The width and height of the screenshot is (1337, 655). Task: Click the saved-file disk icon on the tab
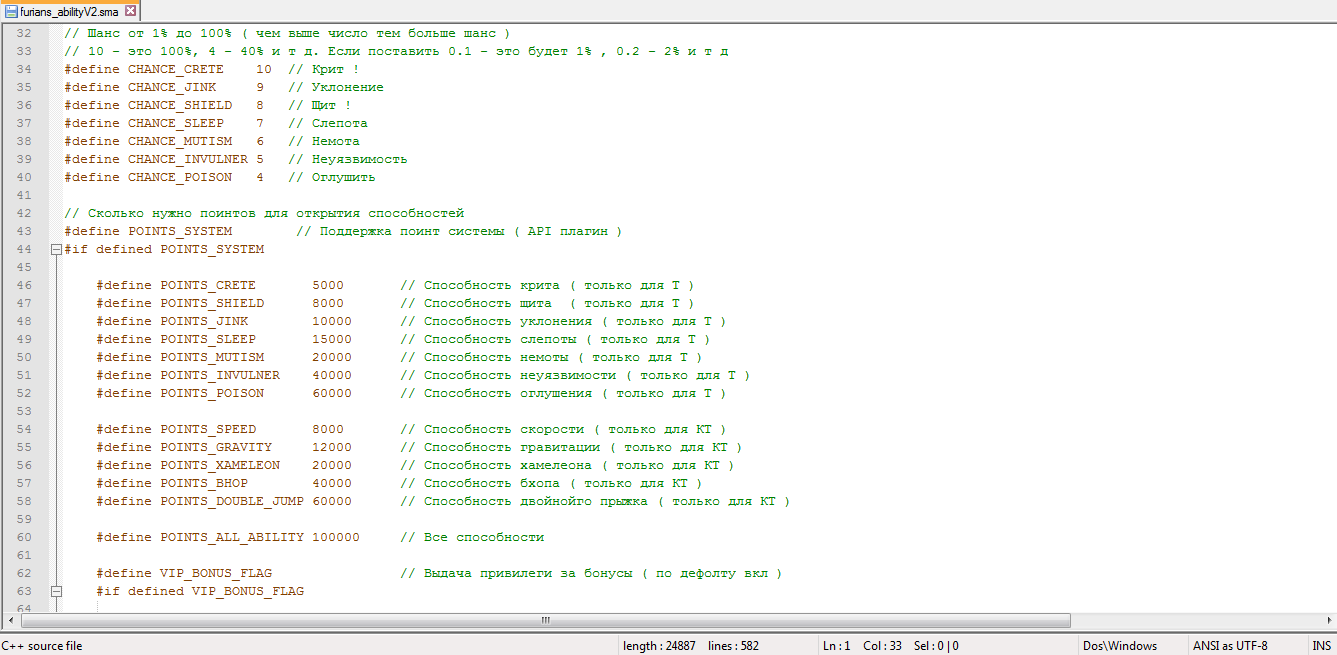11,11
